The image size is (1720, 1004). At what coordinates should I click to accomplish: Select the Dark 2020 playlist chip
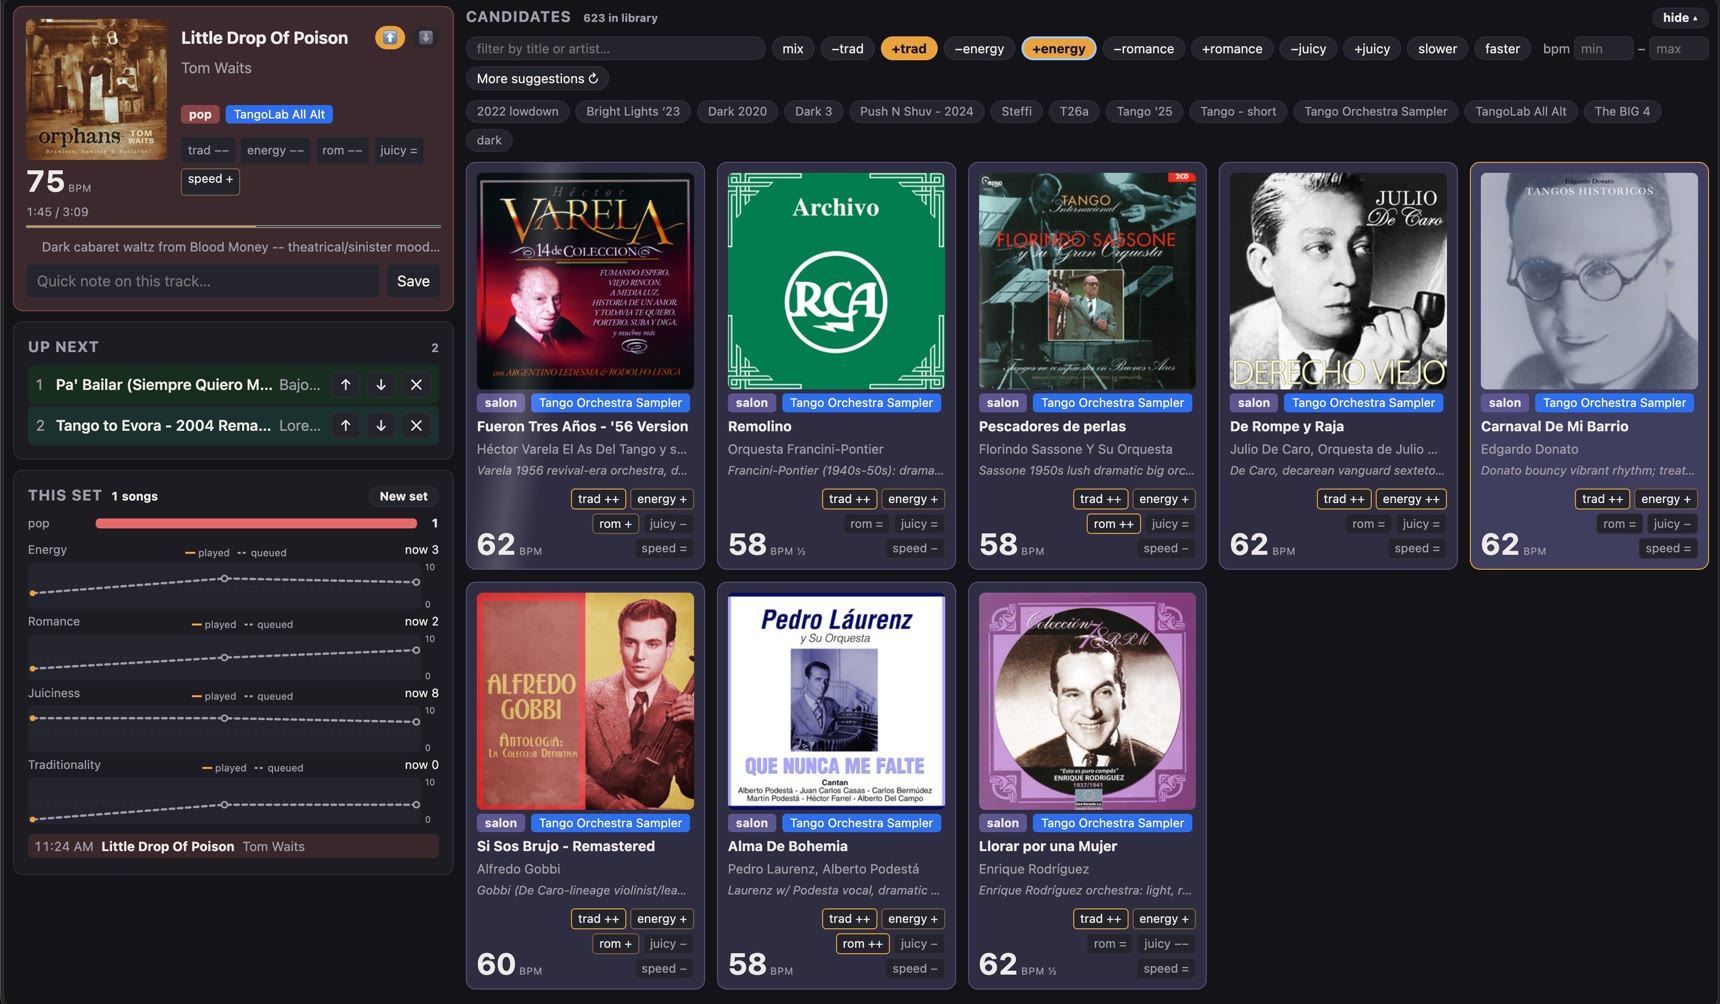737,111
